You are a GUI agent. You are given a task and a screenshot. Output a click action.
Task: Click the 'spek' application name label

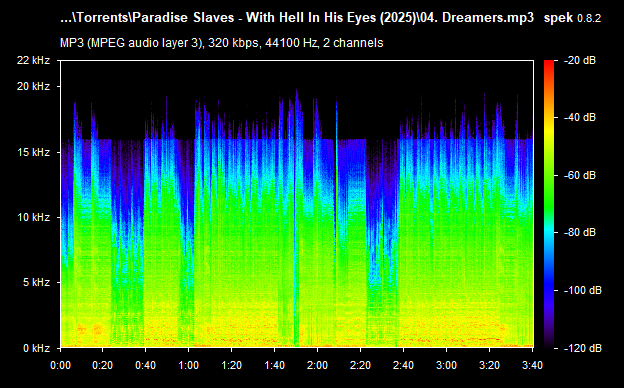[x=558, y=18]
